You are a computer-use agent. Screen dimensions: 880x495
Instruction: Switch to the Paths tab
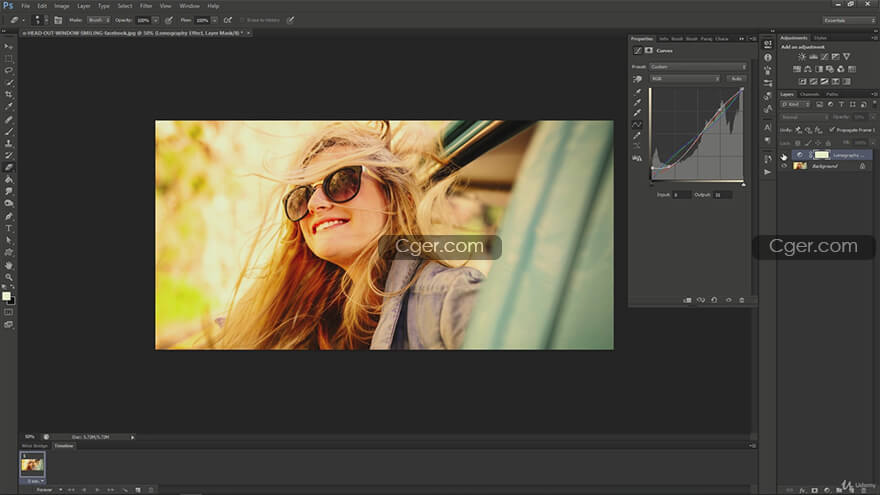pos(832,94)
